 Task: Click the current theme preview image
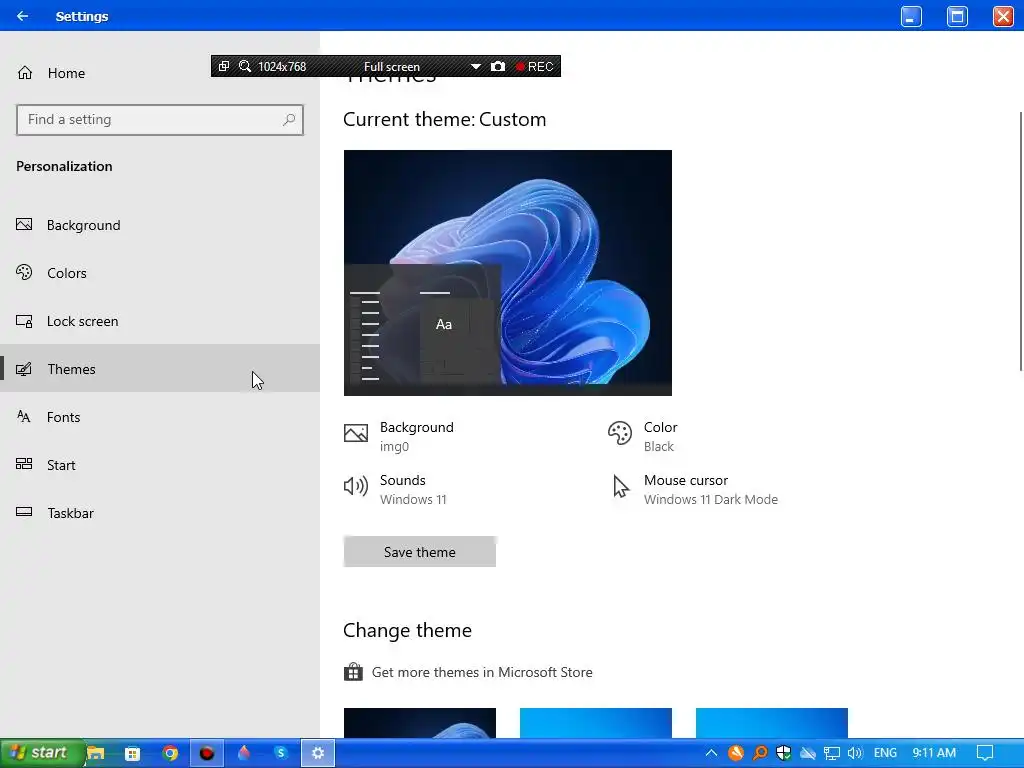pos(507,273)
